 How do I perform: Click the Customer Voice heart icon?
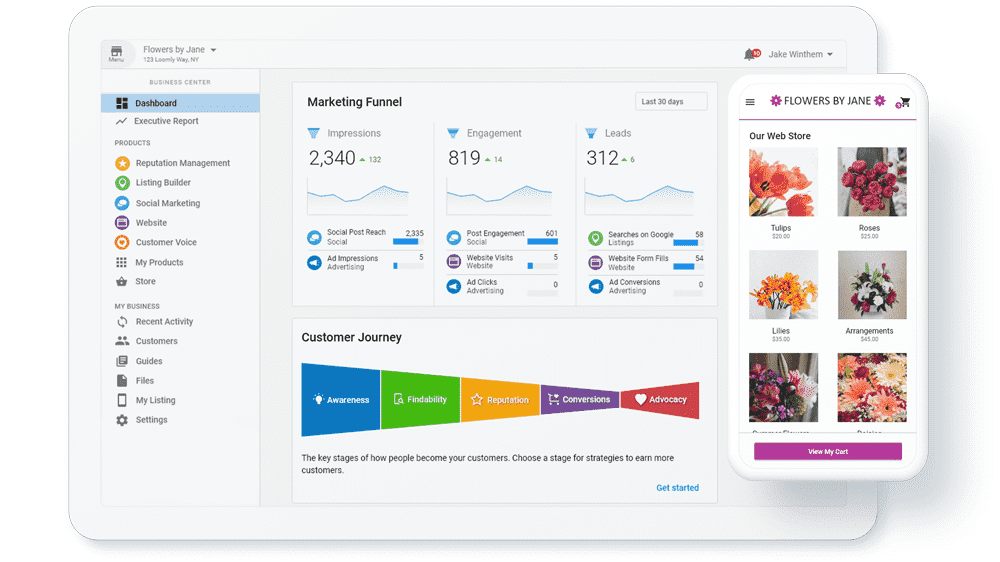[x=122, y=242]
